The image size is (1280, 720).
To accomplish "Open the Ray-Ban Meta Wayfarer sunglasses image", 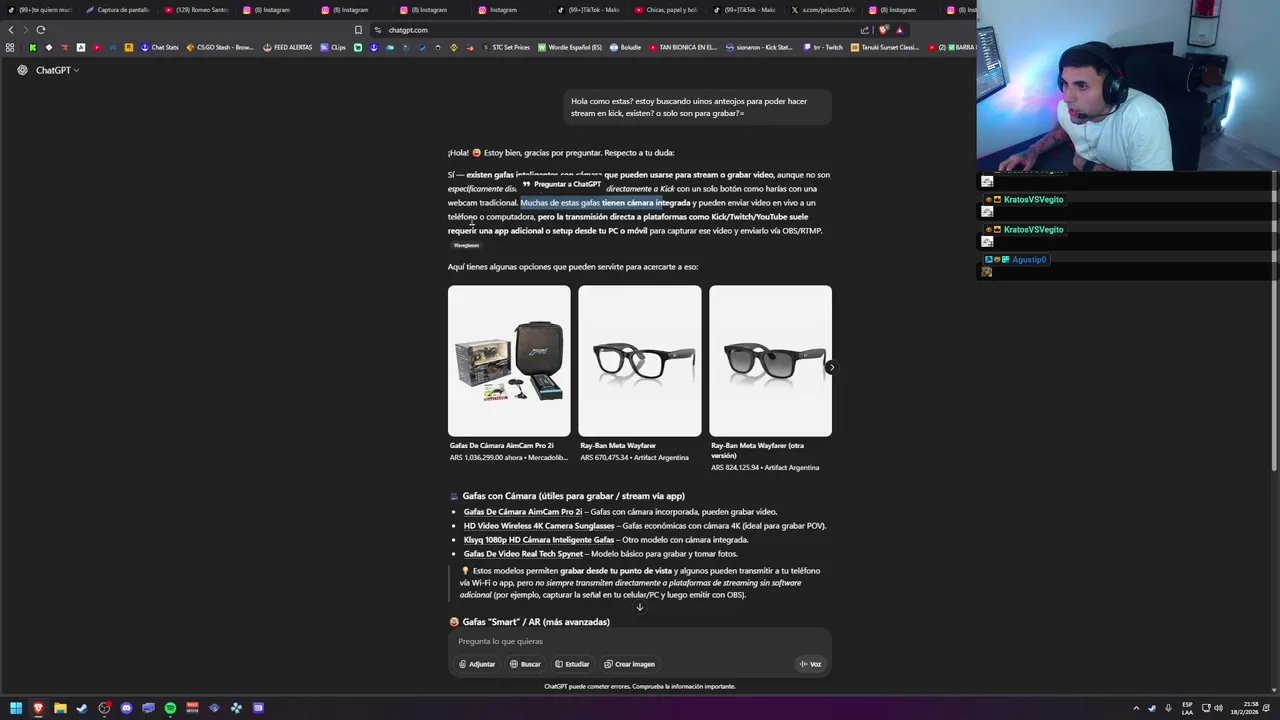I will point(770,361).
